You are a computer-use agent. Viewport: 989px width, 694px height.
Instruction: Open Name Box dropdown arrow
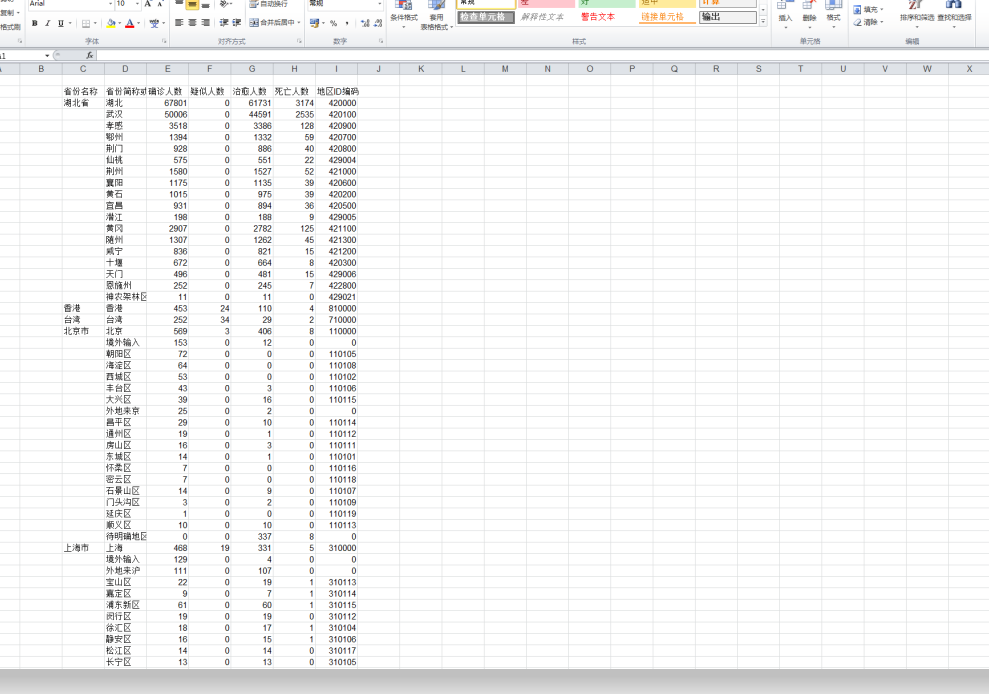pyautogui.click(x=47, y=56)
